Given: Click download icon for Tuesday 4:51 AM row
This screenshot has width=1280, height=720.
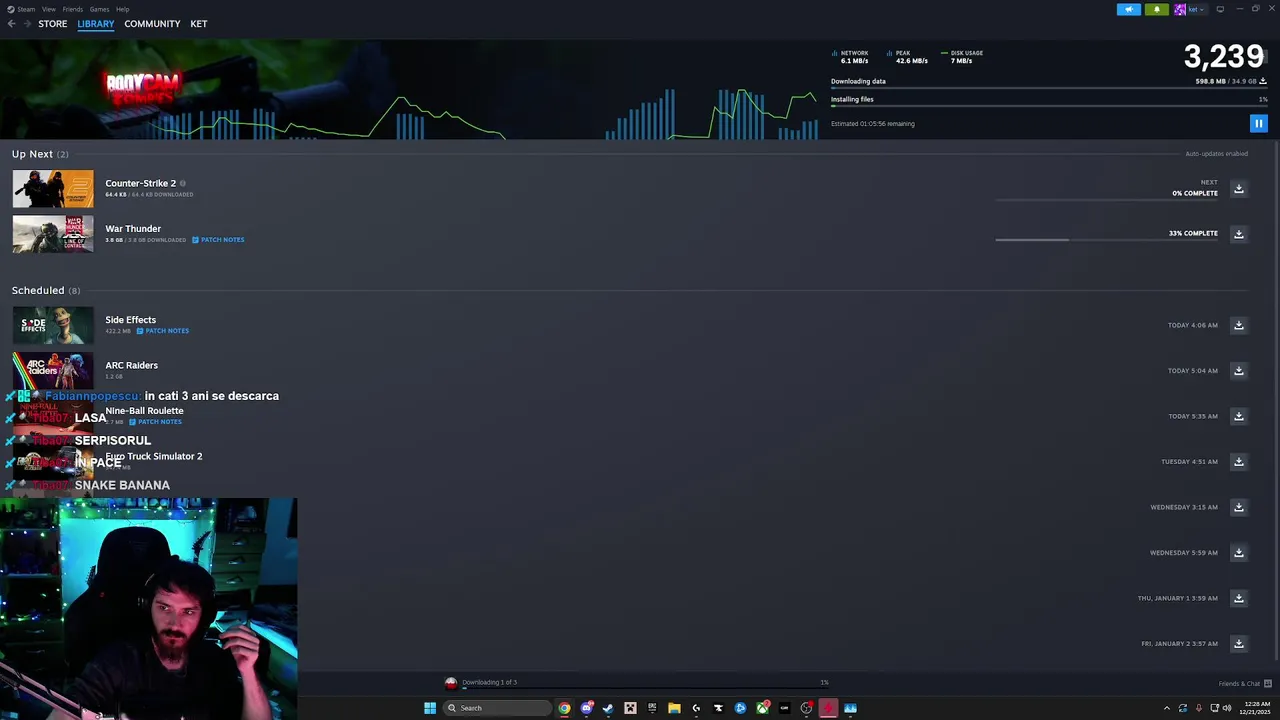Looking at the screenshot, I should pos(1238,462).
